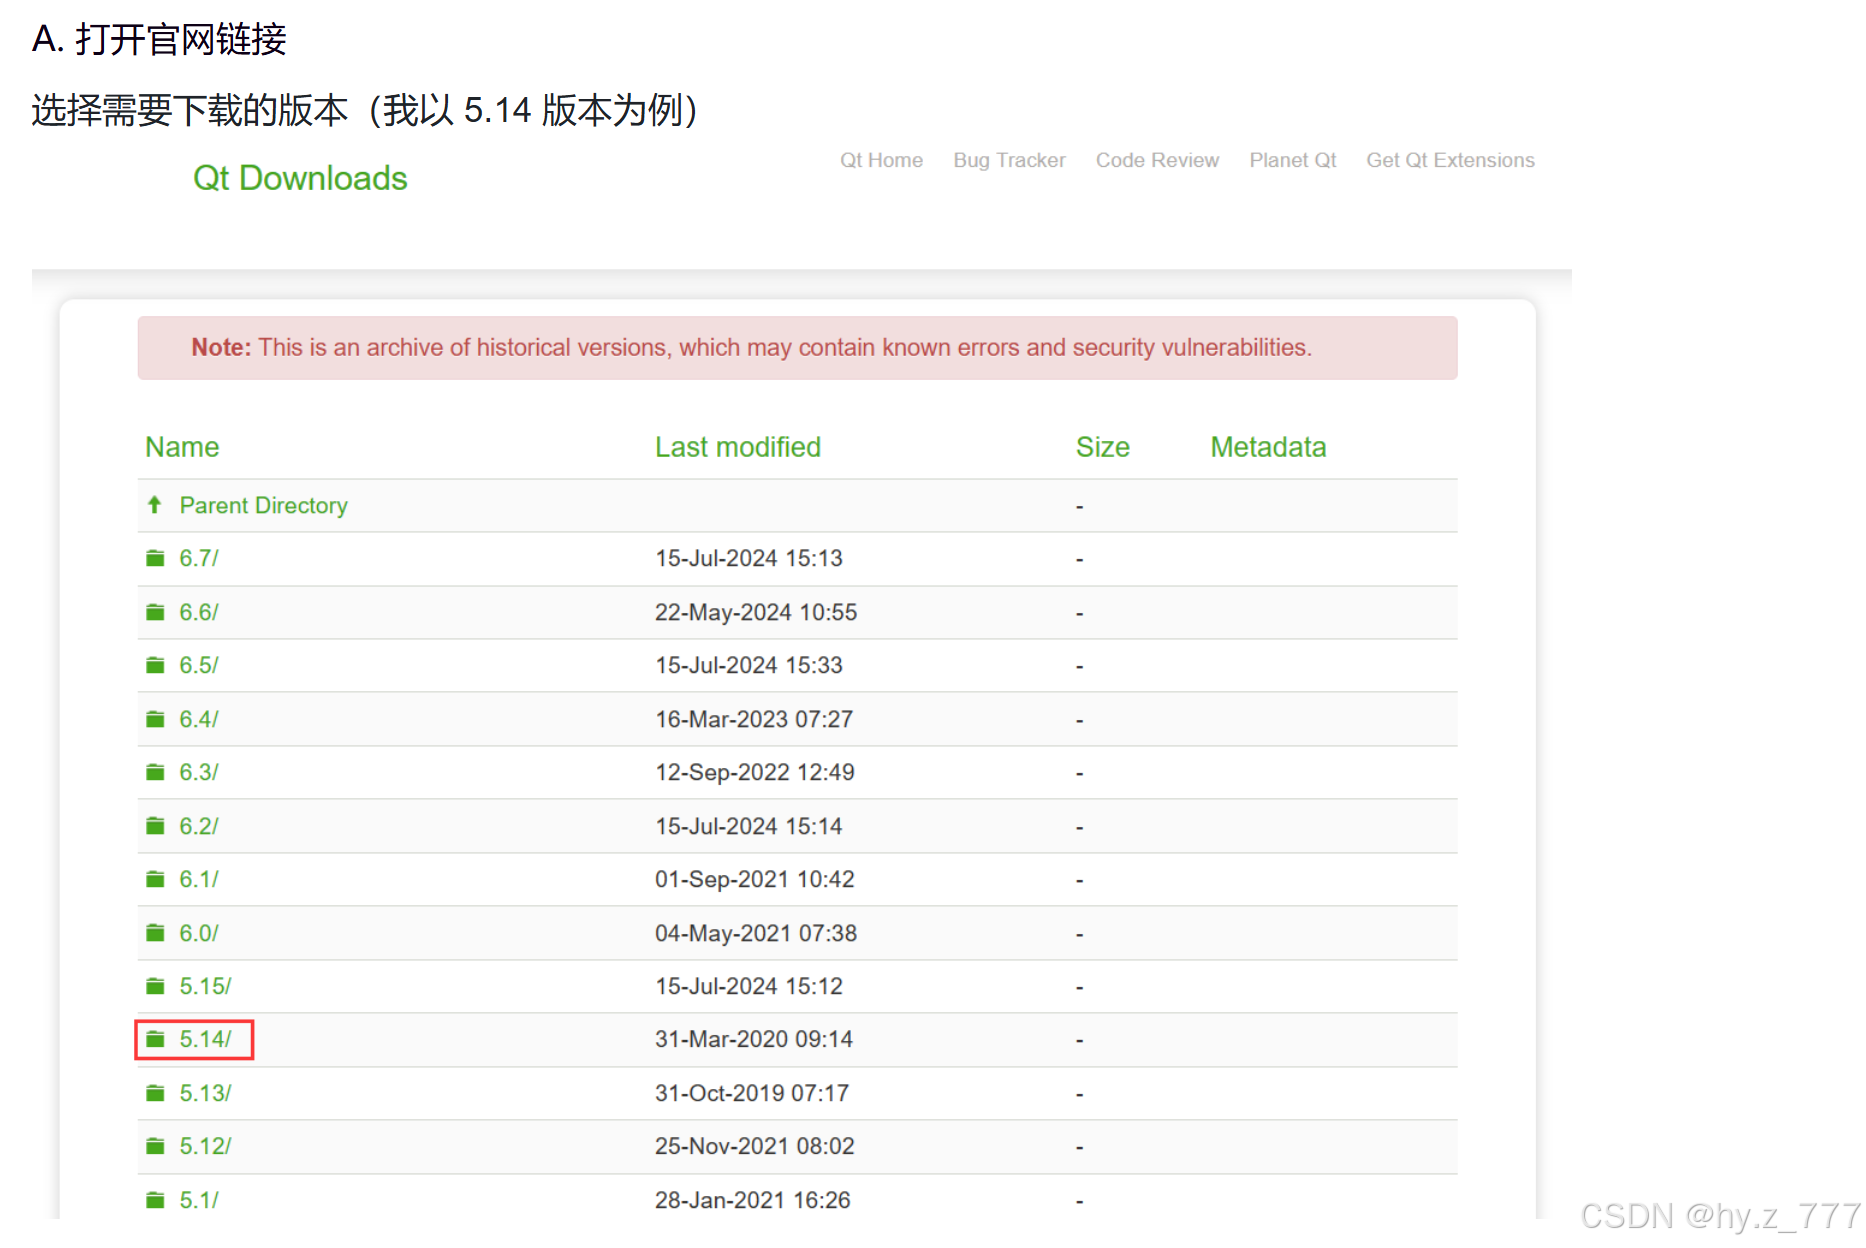Screen dimensions: 1866x1248
Task: Open Get Qt Extensions navigation link
Action: [1450, 160]
